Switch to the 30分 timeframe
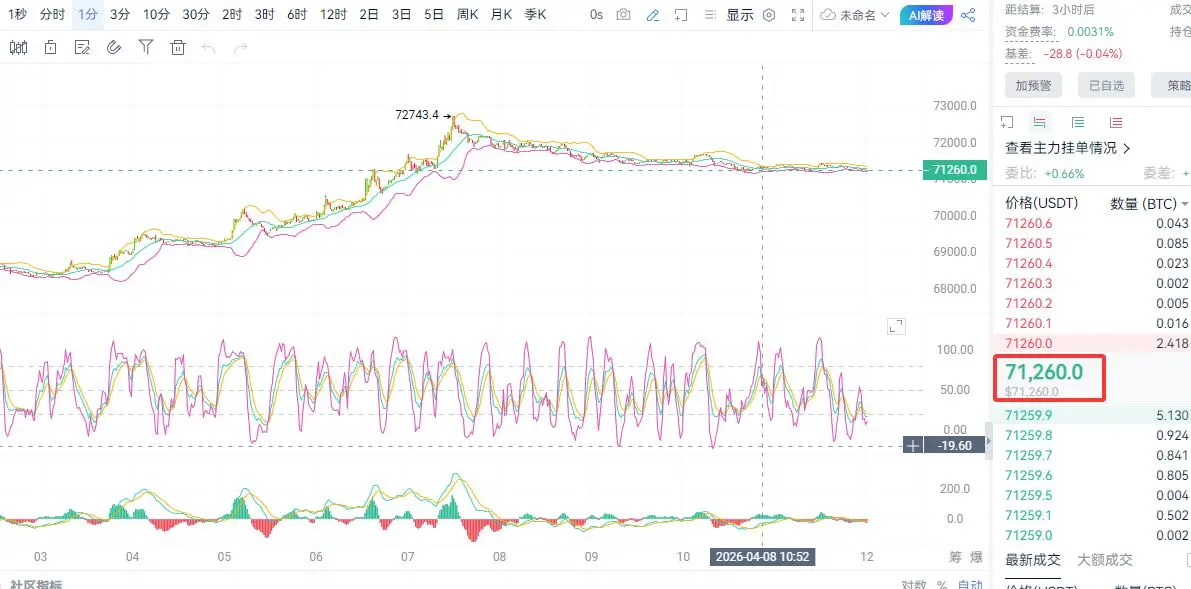This screenshot has height=589, width=1191. tap(196, 14)
